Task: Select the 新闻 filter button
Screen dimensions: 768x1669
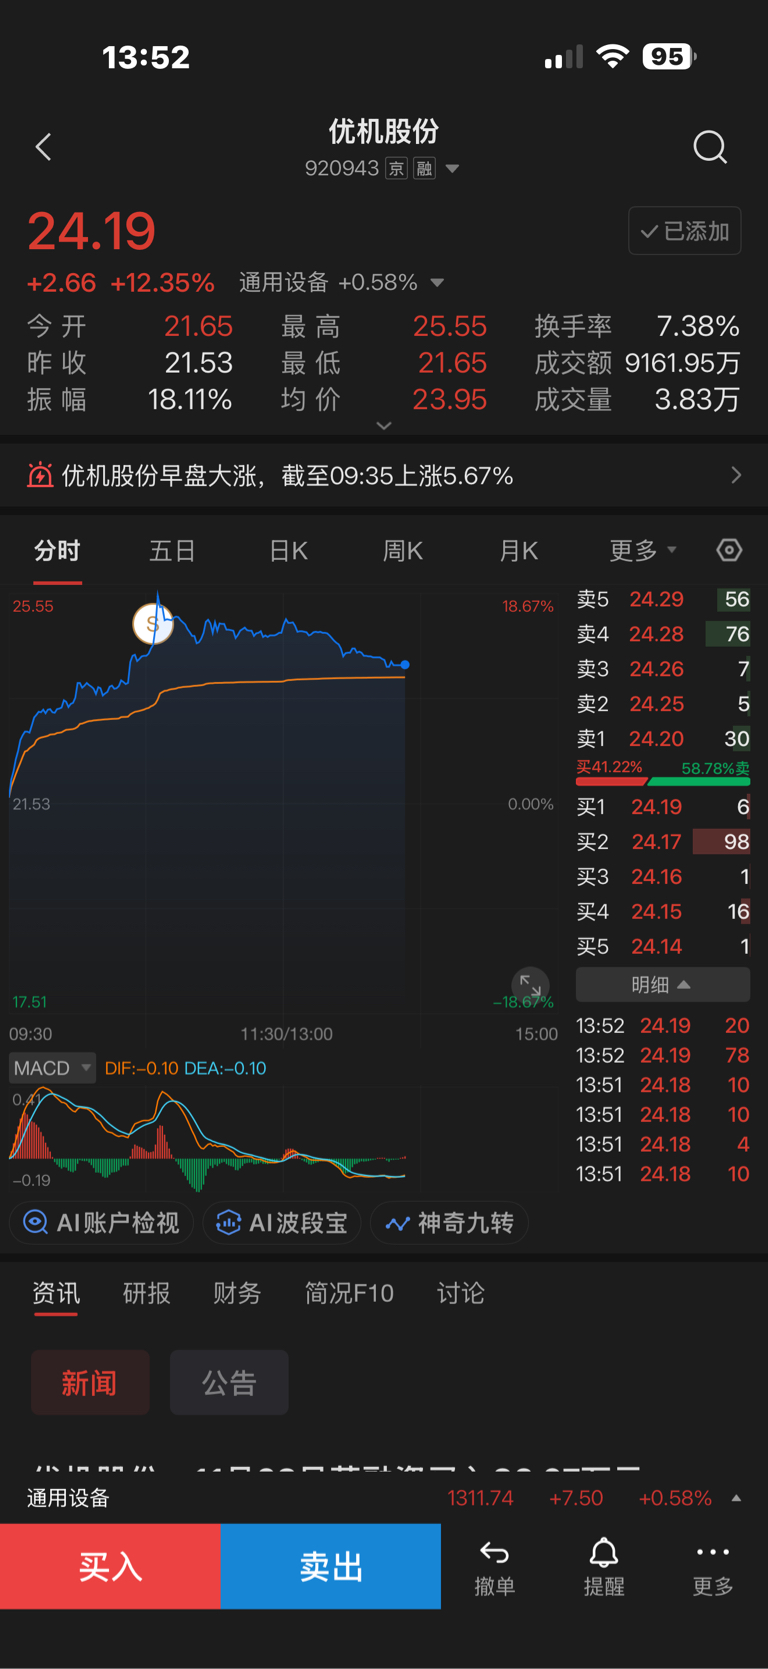Action: coord(90,1382)
